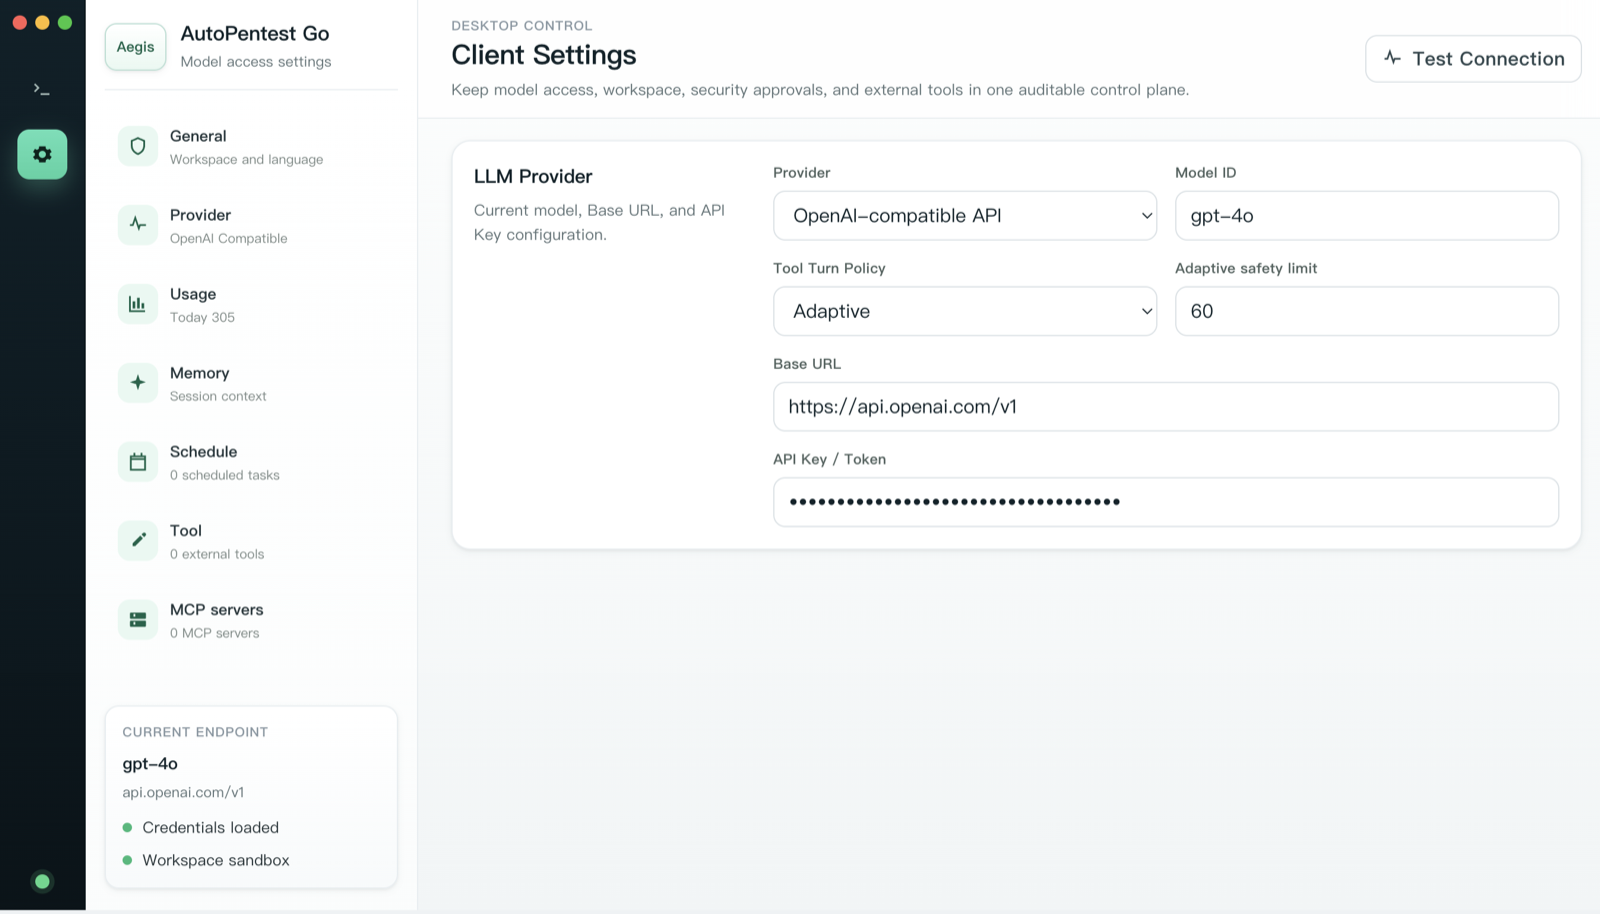This screenshot has width=1600, height=914.
Task: Click the green status dot at the rail bottom
Action: click(42, 881)
